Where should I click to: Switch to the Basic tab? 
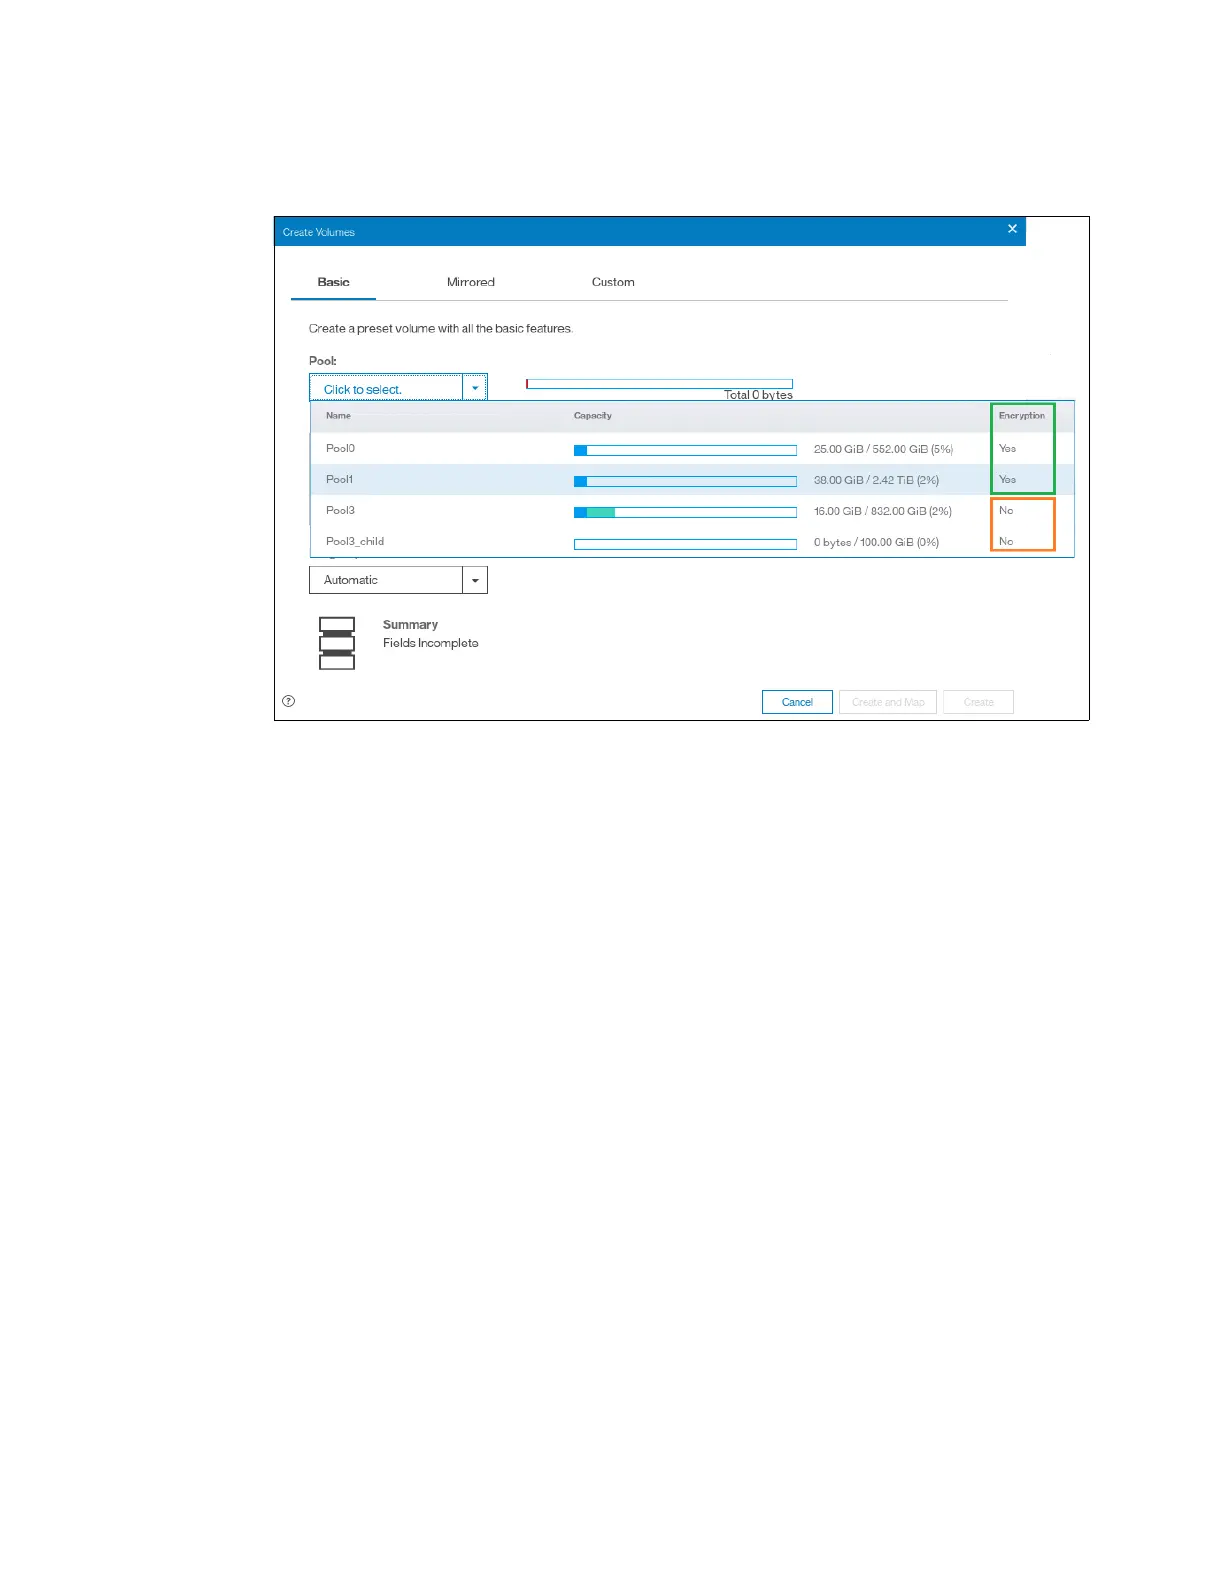pos(333,282)
